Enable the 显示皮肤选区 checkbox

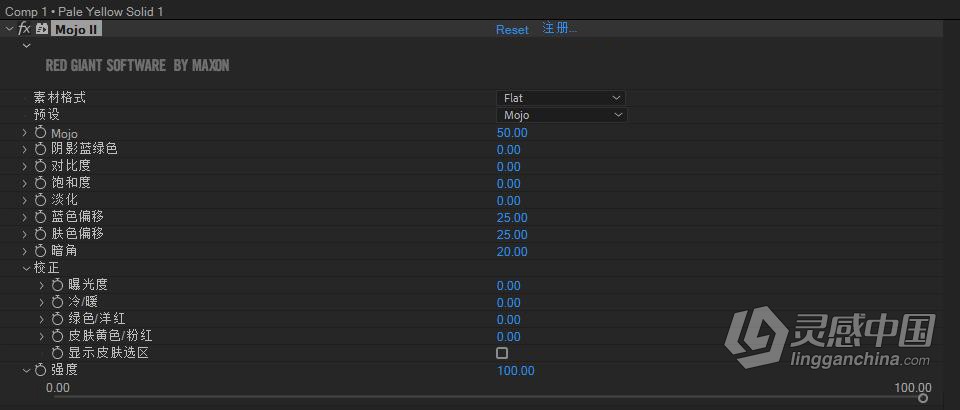coord(502,353)
